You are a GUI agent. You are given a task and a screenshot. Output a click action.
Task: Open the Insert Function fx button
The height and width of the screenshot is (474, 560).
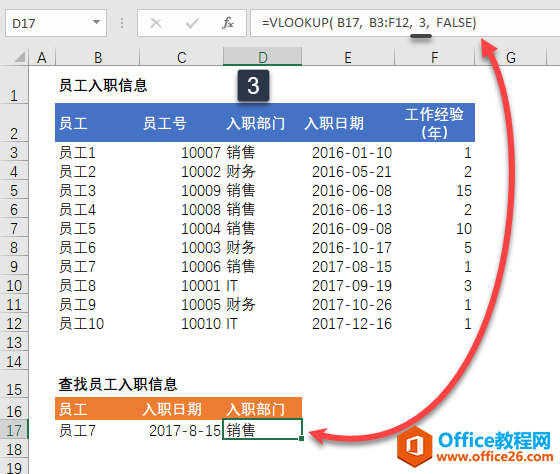click(x=228, y=23)
